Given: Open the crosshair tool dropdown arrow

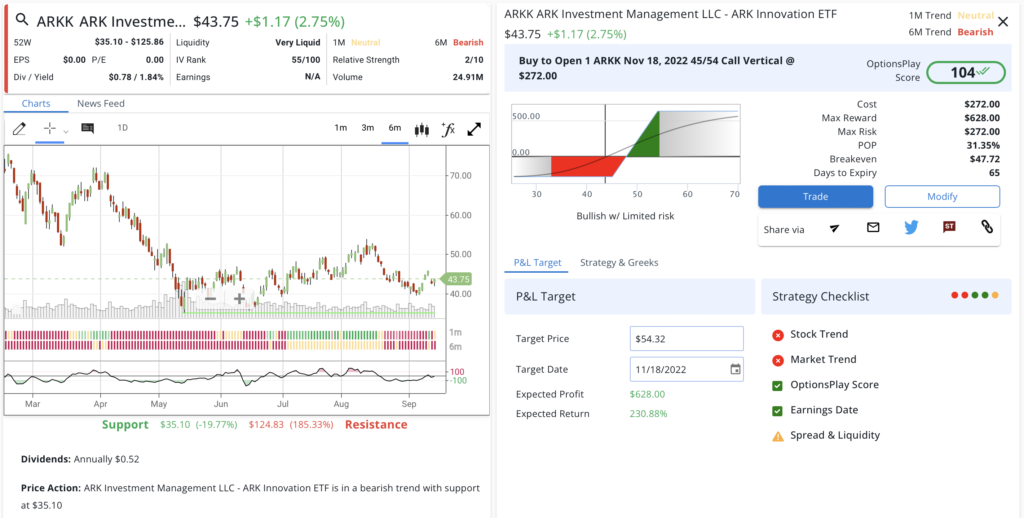Looking at the screenshot, I should click(x=66, y=131).
